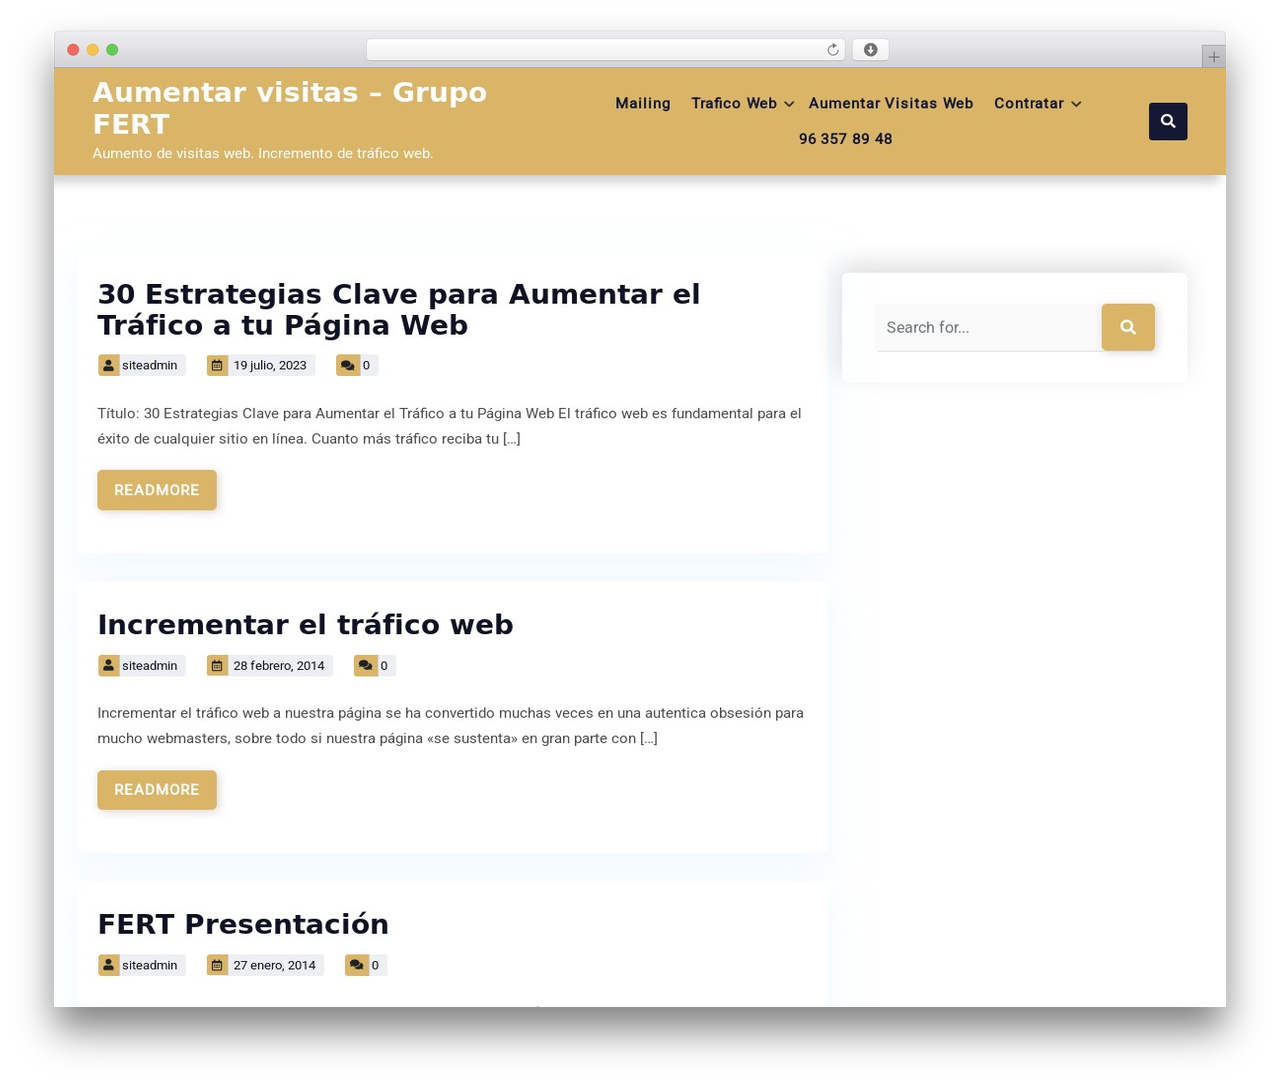
Task: Click author icon of 30 Estrategias post
Action: click(109, 365)
